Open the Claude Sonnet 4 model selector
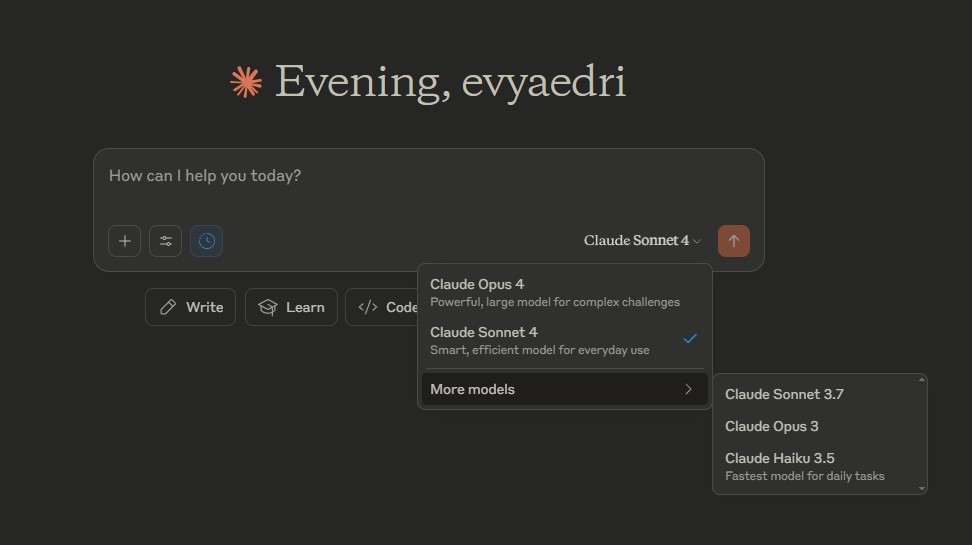 click(x=642, y=241)
